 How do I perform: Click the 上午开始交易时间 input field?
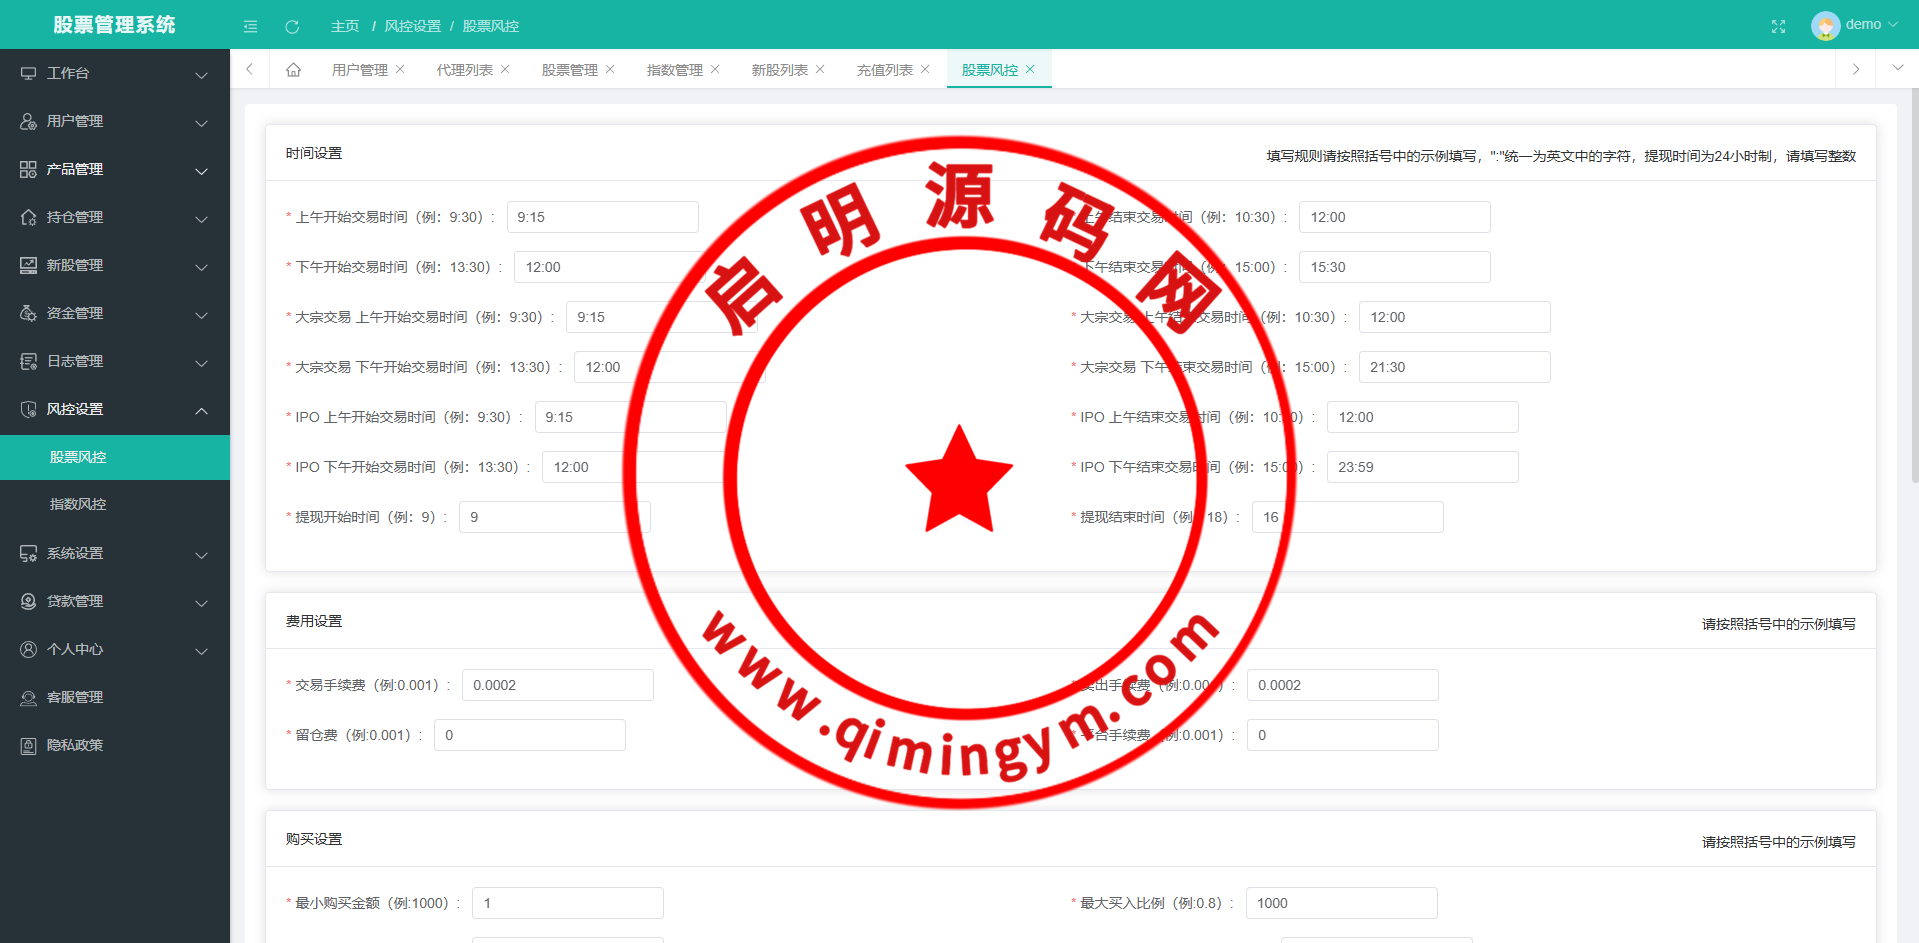(x=602, y=217)
